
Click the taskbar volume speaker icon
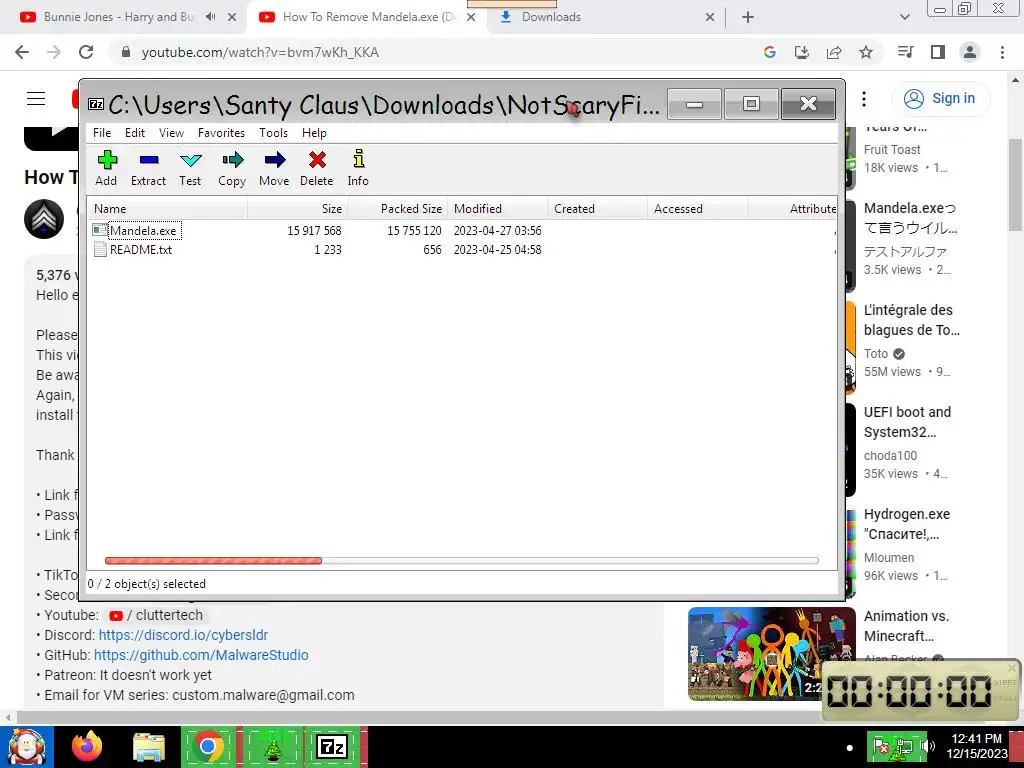[927, 746]
